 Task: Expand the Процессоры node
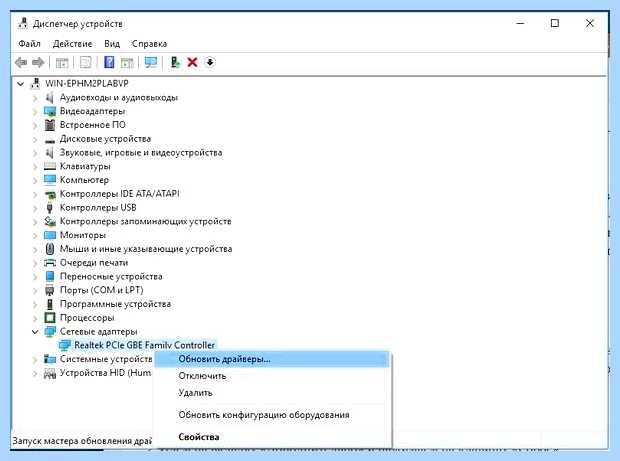click(35, 318)
